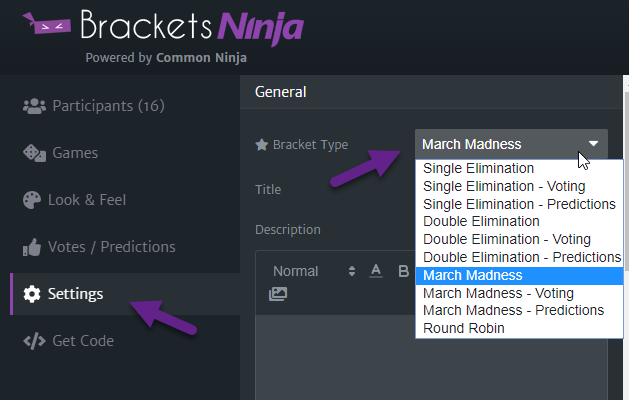Select Double Elimination from the list

[481, 221]
